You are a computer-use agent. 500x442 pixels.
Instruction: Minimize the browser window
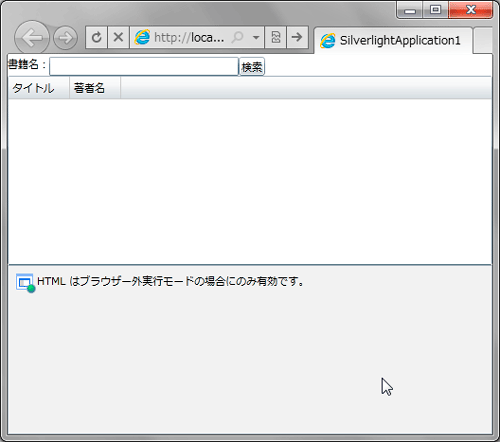(410, 10)
